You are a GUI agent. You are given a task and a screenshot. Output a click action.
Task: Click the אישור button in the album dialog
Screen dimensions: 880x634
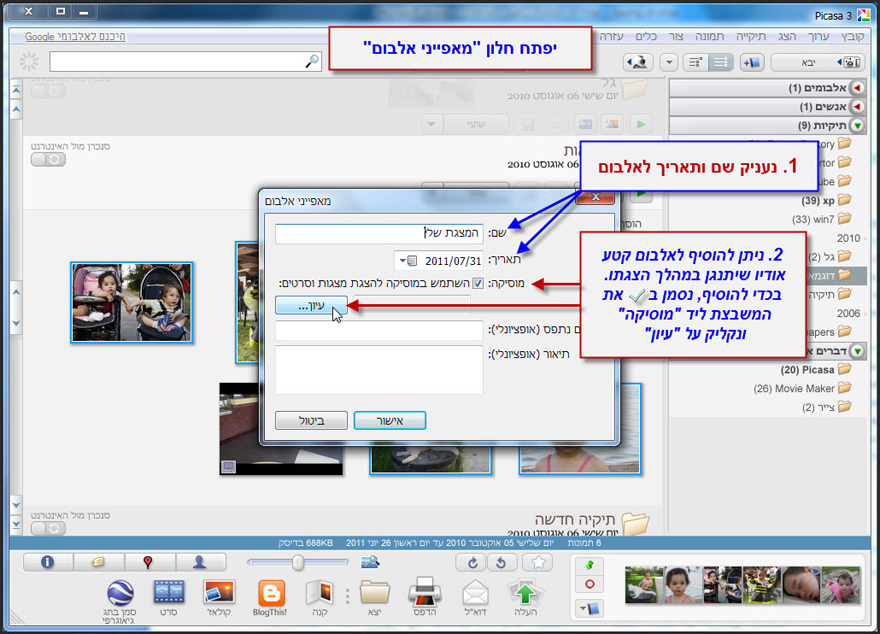point(390,421)
